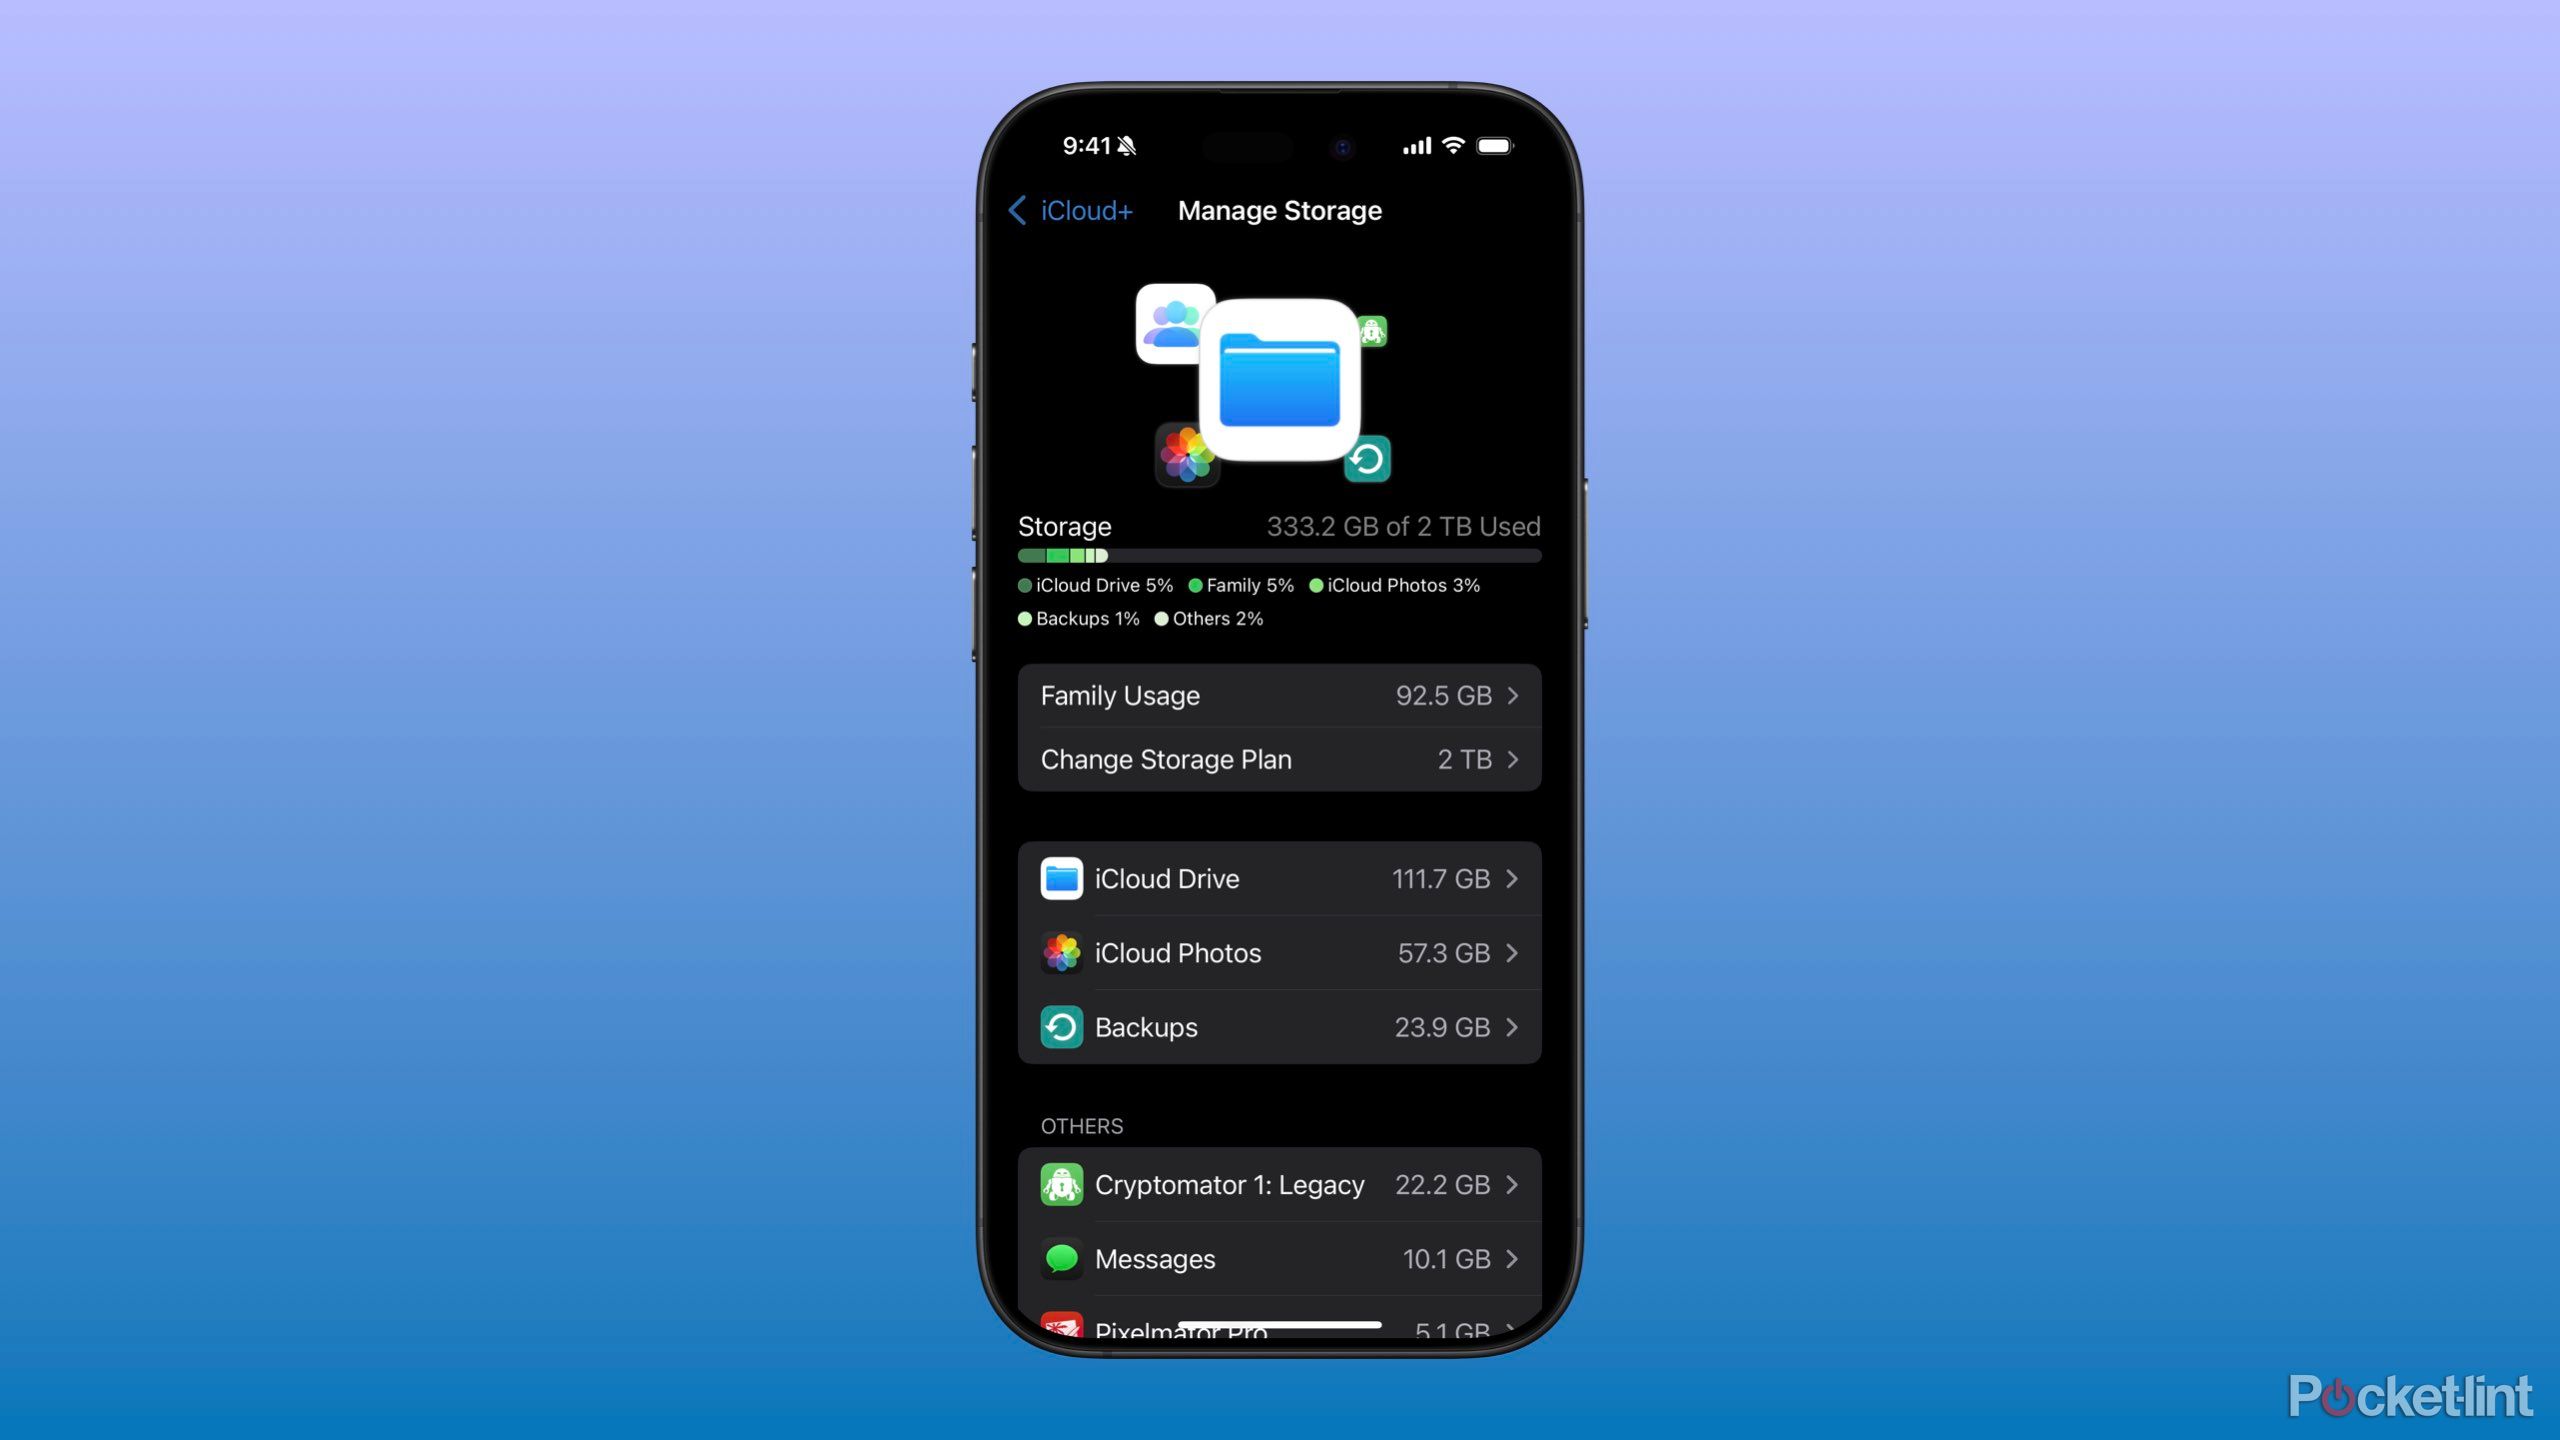2560x1440 pixels.
Task: Open iCloud Photos storage details
Action: point(1278,953)
